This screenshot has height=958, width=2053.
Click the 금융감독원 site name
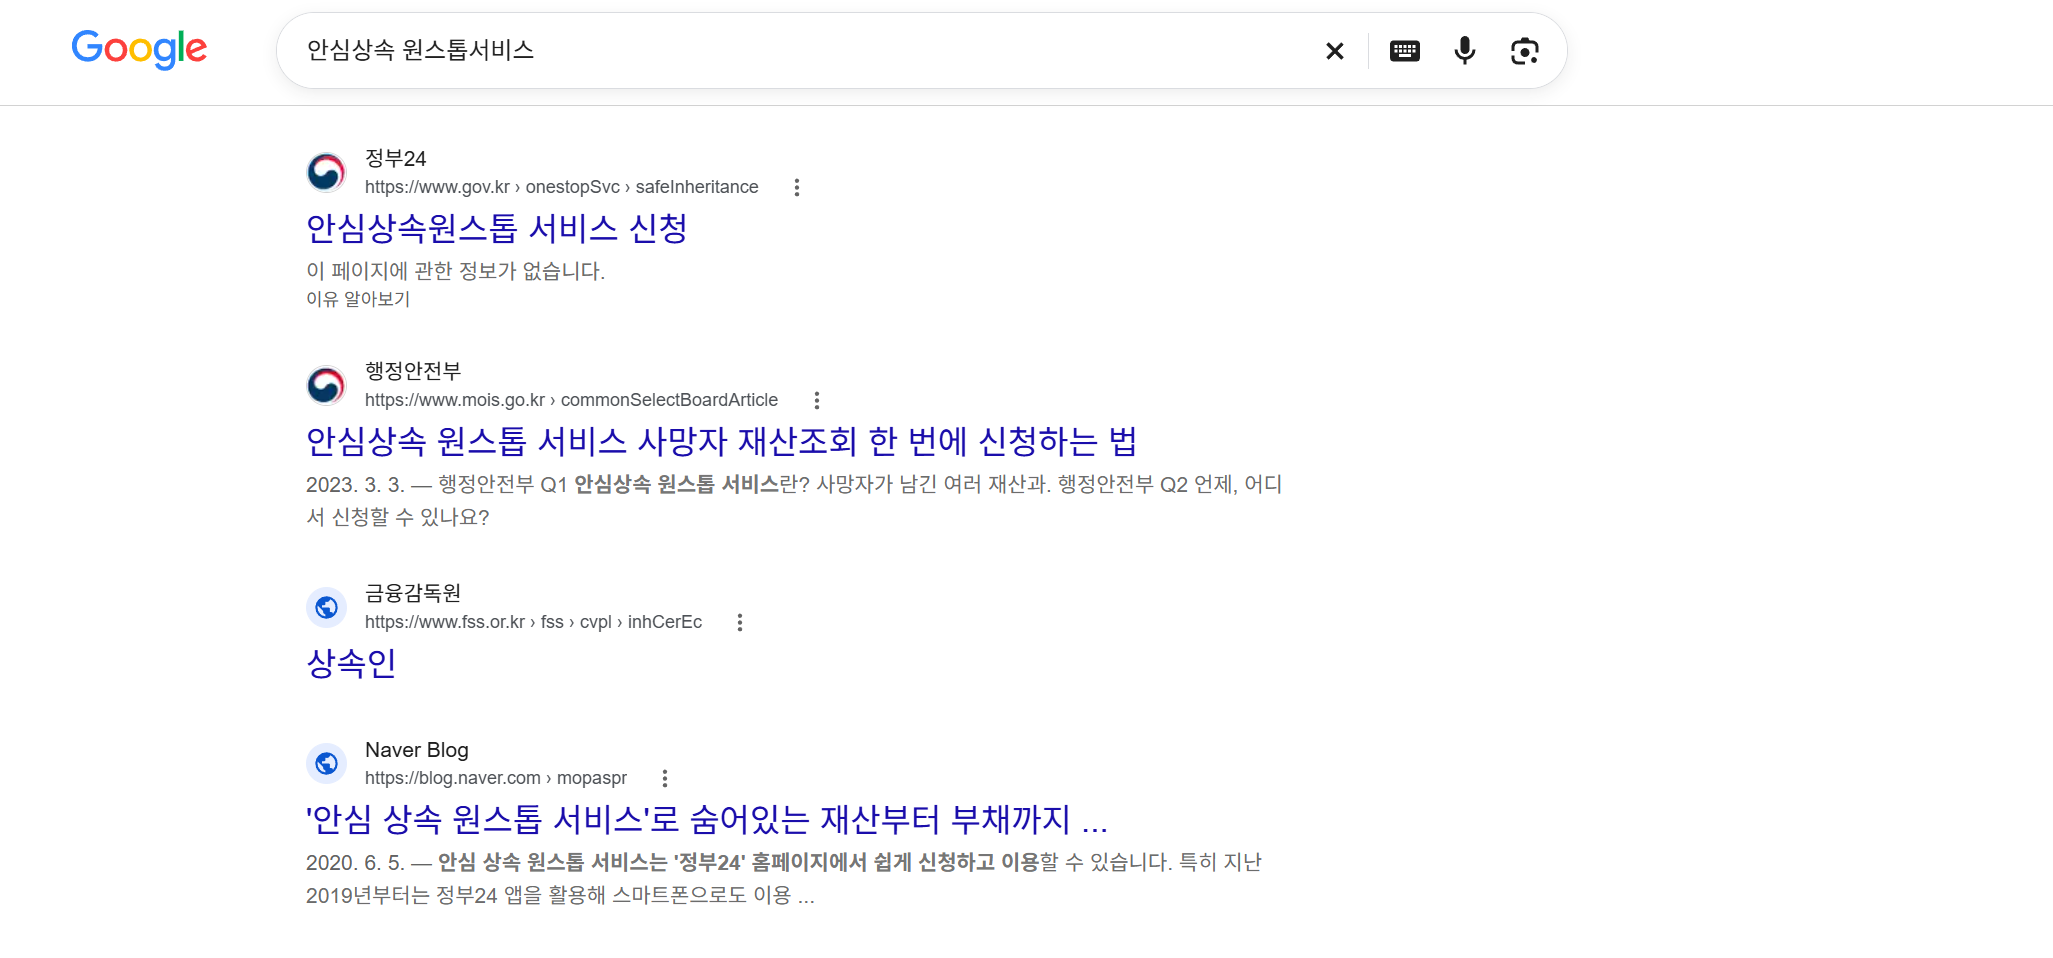click(x=413, y=594)
